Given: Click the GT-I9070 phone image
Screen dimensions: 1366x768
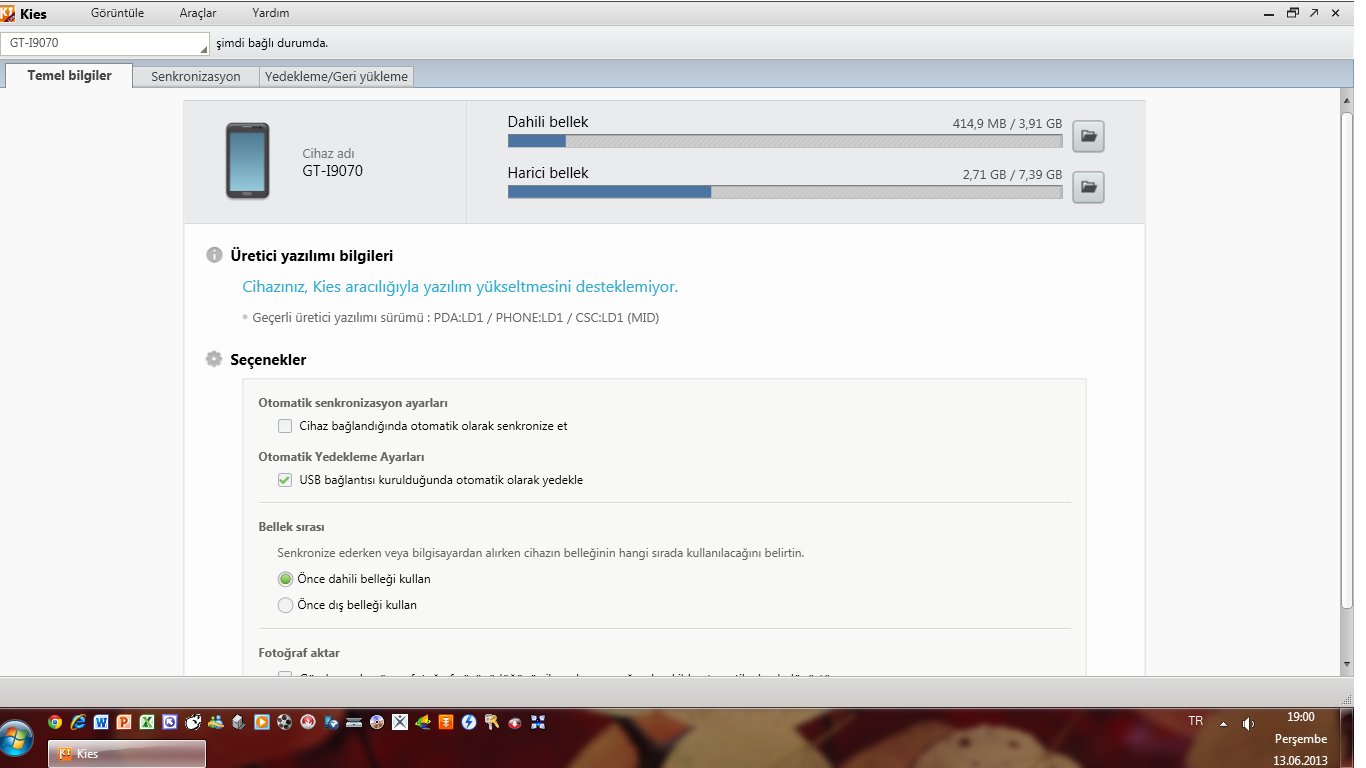Looking at the screenshot, I should click(247, 161).
